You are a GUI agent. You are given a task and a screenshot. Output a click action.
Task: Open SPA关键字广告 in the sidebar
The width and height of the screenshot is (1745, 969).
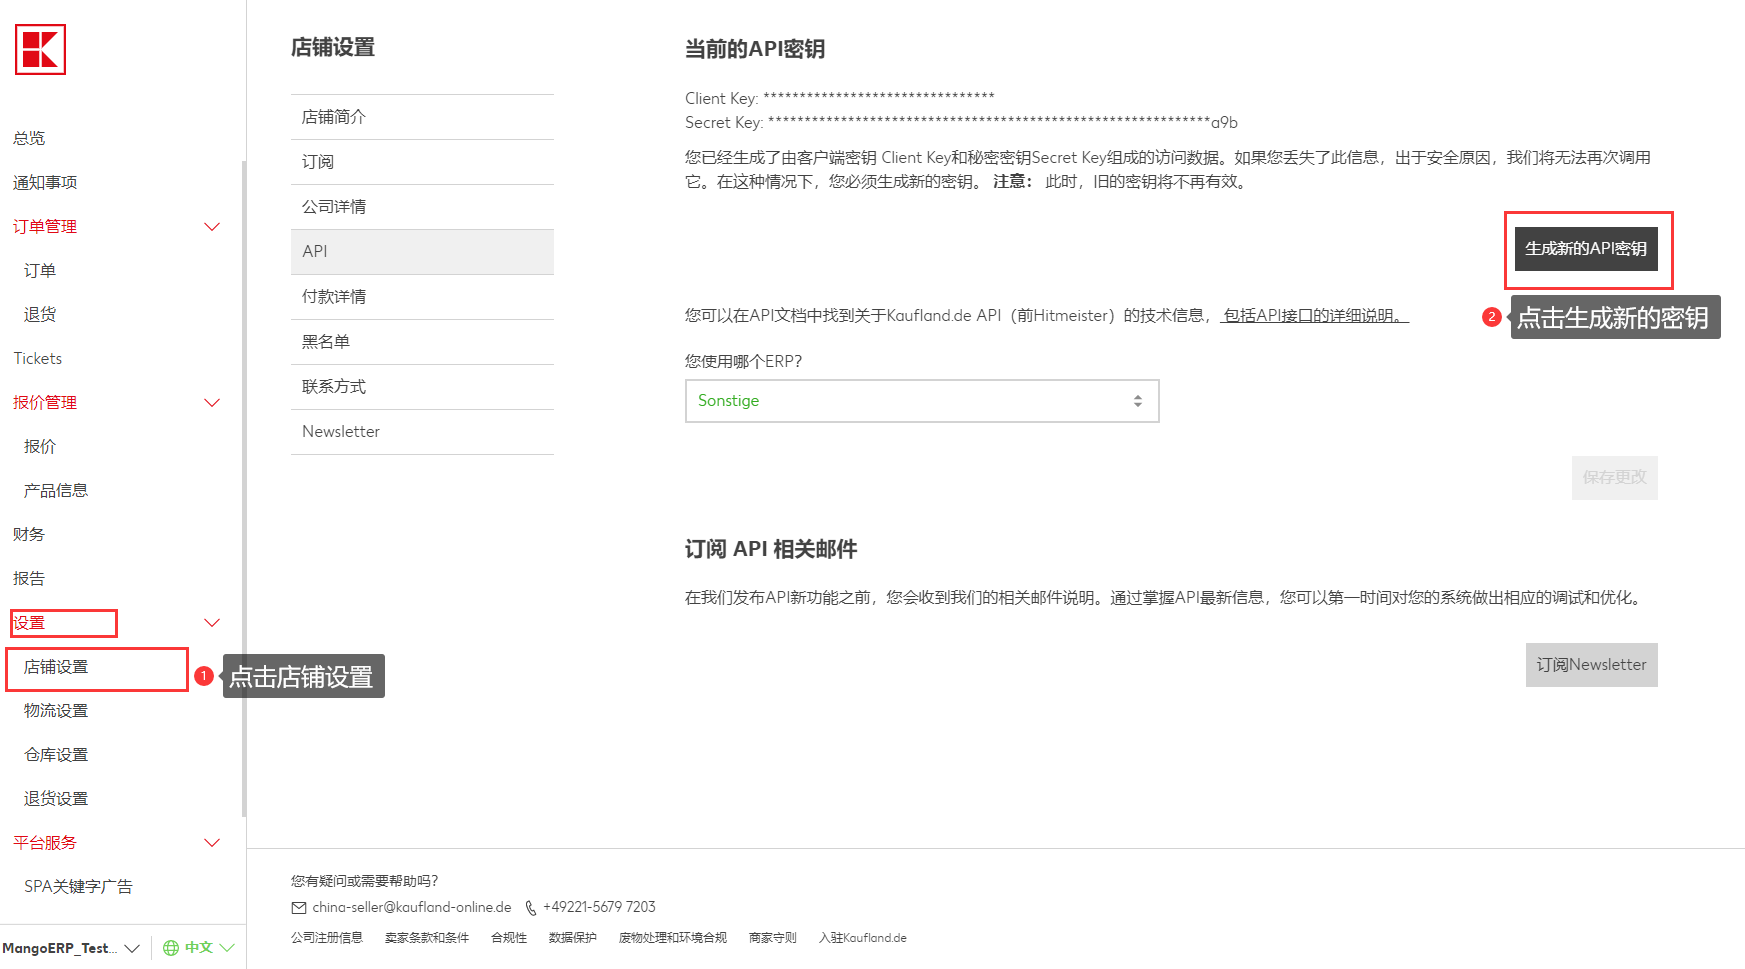78,887
